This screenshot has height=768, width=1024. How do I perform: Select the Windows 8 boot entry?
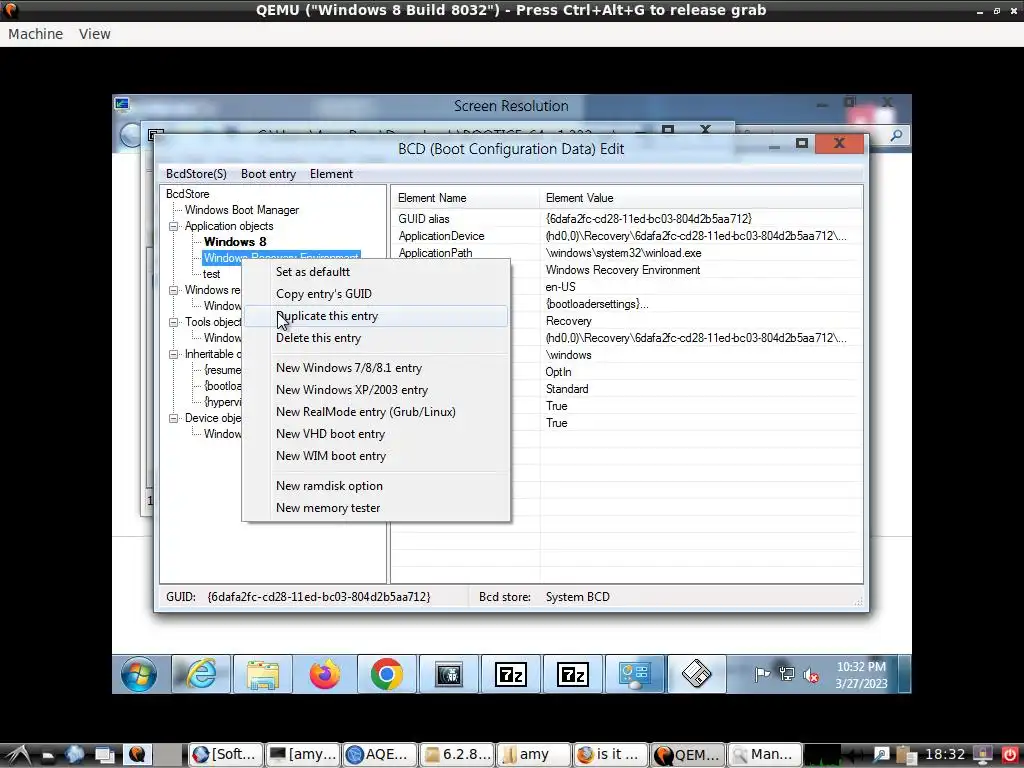234,242
